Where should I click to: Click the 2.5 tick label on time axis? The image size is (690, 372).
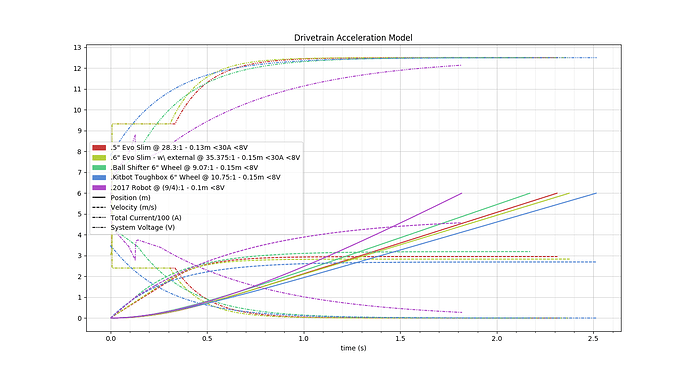click(593, 339)
